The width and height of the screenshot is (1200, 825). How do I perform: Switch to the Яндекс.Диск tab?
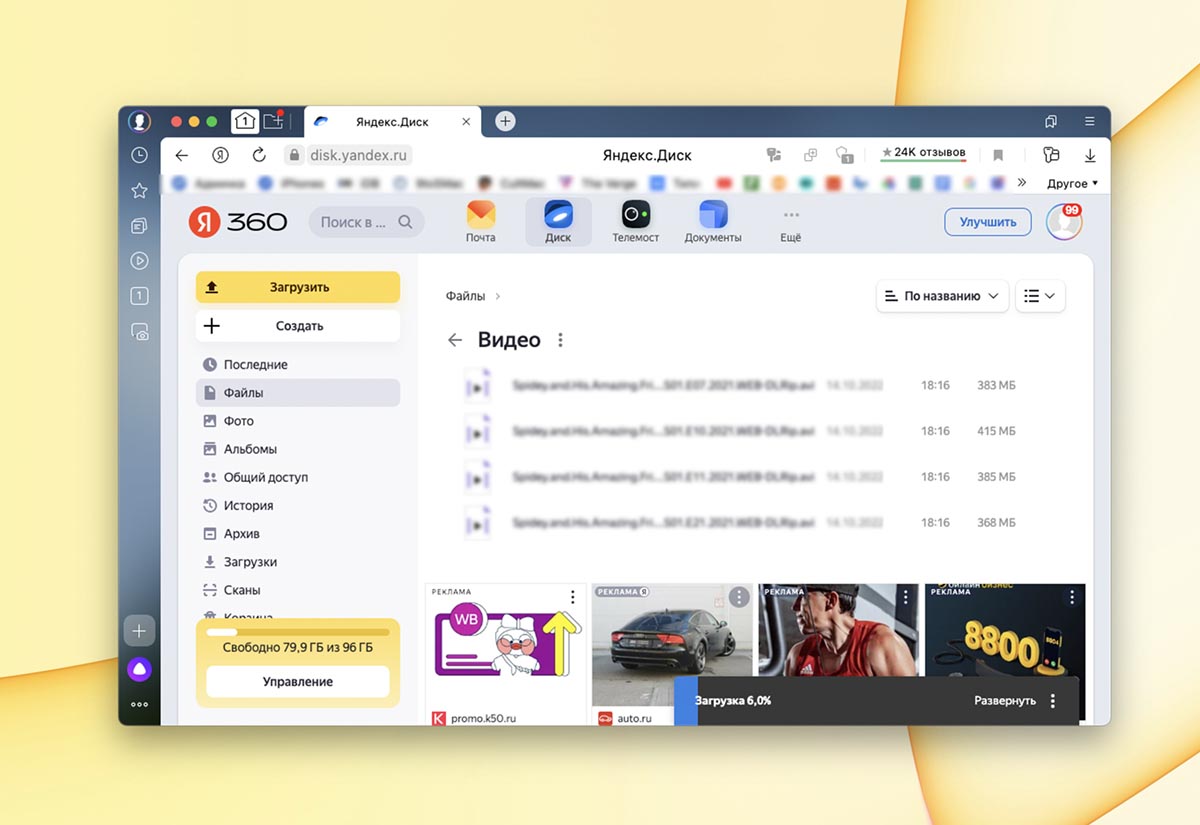click(x=392, y=122)
